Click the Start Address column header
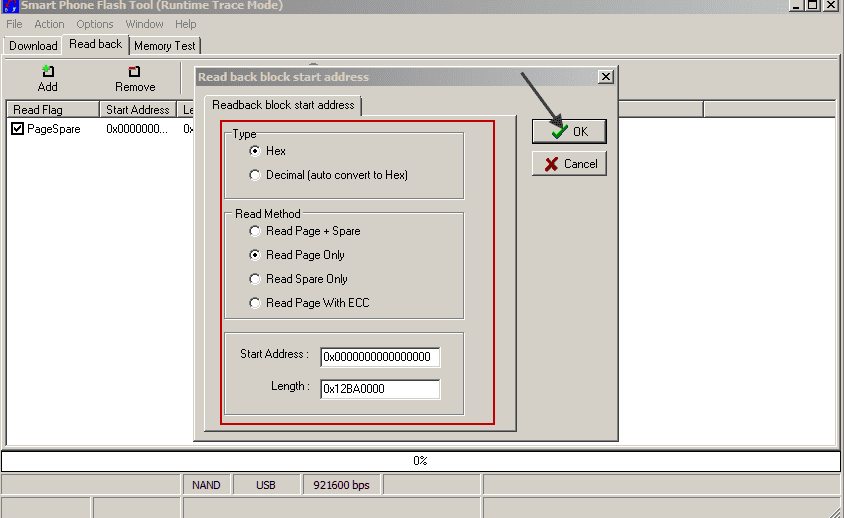Screen dimensions: 844x518 (x=138, y=110)
